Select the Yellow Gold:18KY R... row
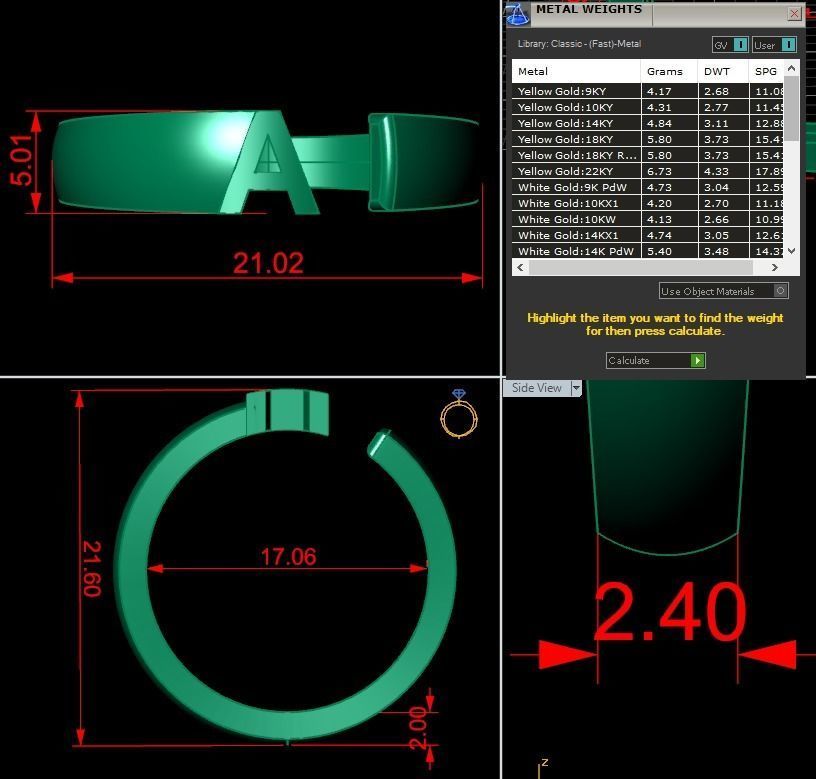Image resolution: width=816 pixels, height=779 pixels. [648, 155]
